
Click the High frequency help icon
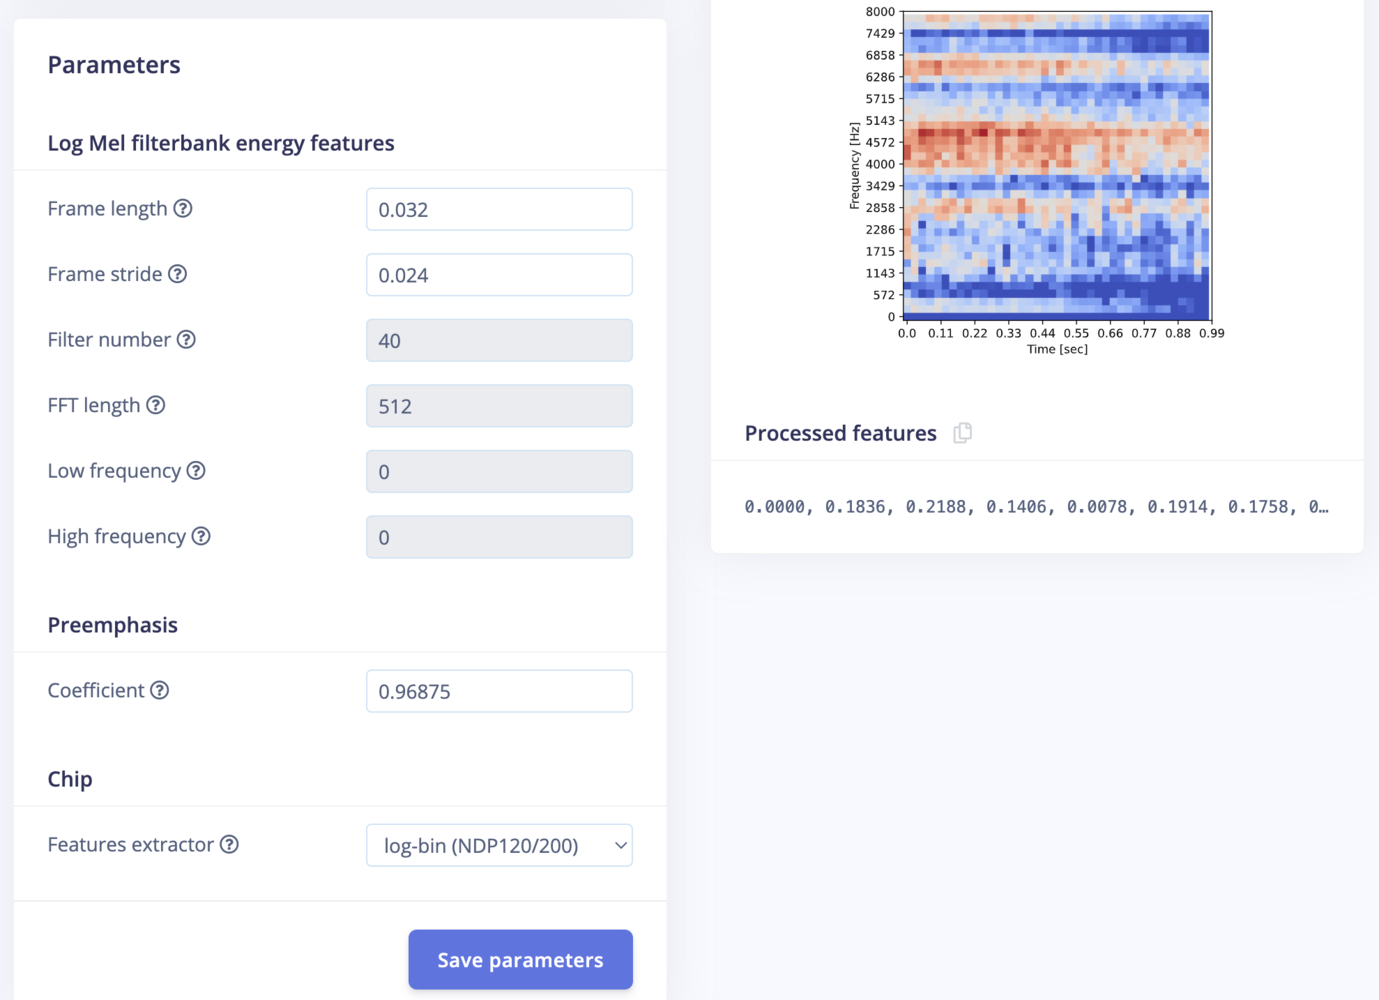click(201, 536)
